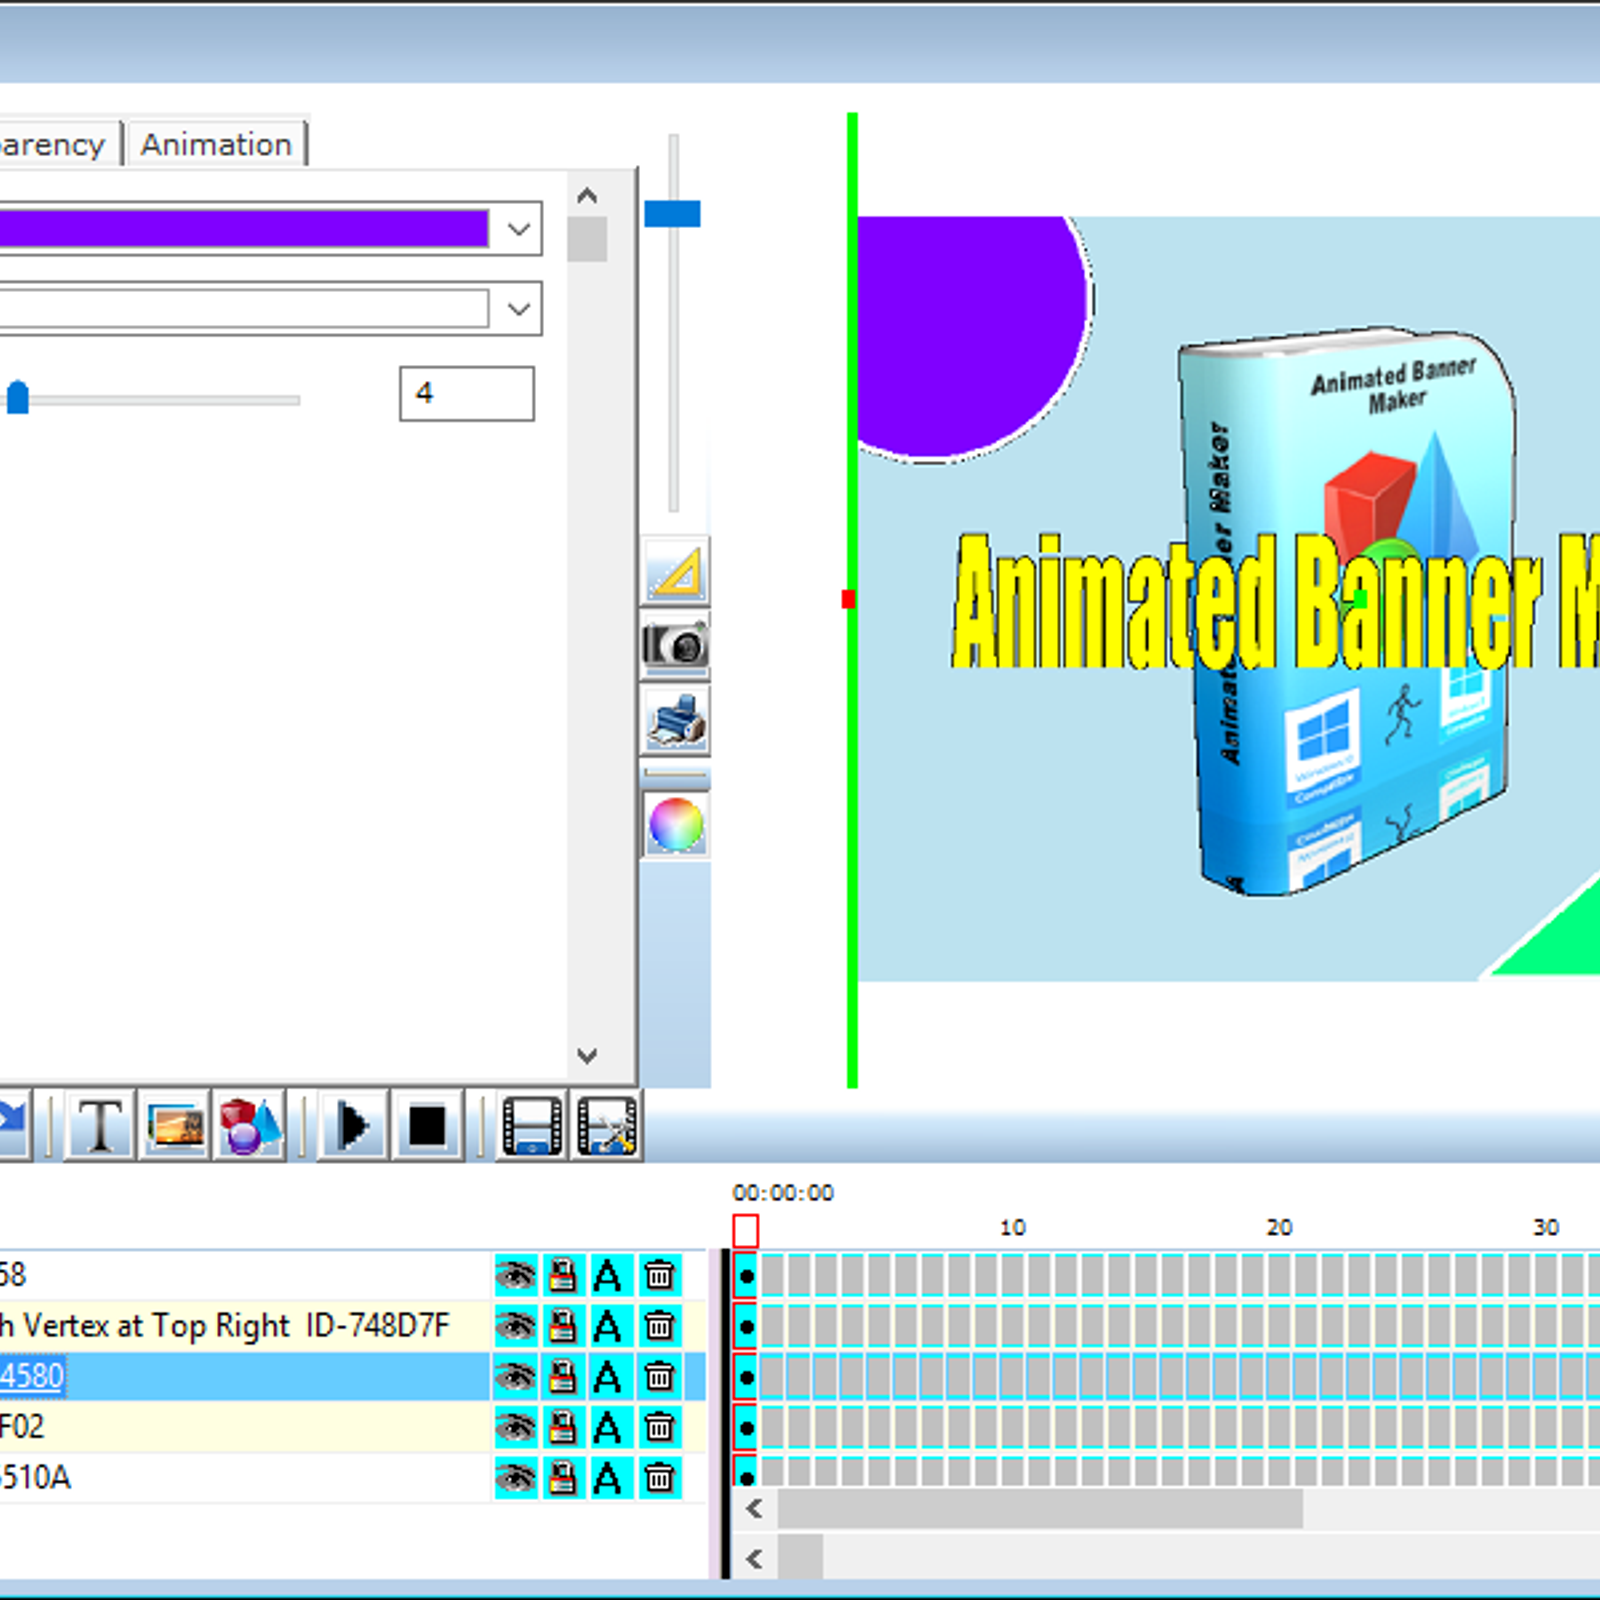Screen dimensions: 1600x1600
Task: Click the camera snapshot icon
Action: click(675, 645)
